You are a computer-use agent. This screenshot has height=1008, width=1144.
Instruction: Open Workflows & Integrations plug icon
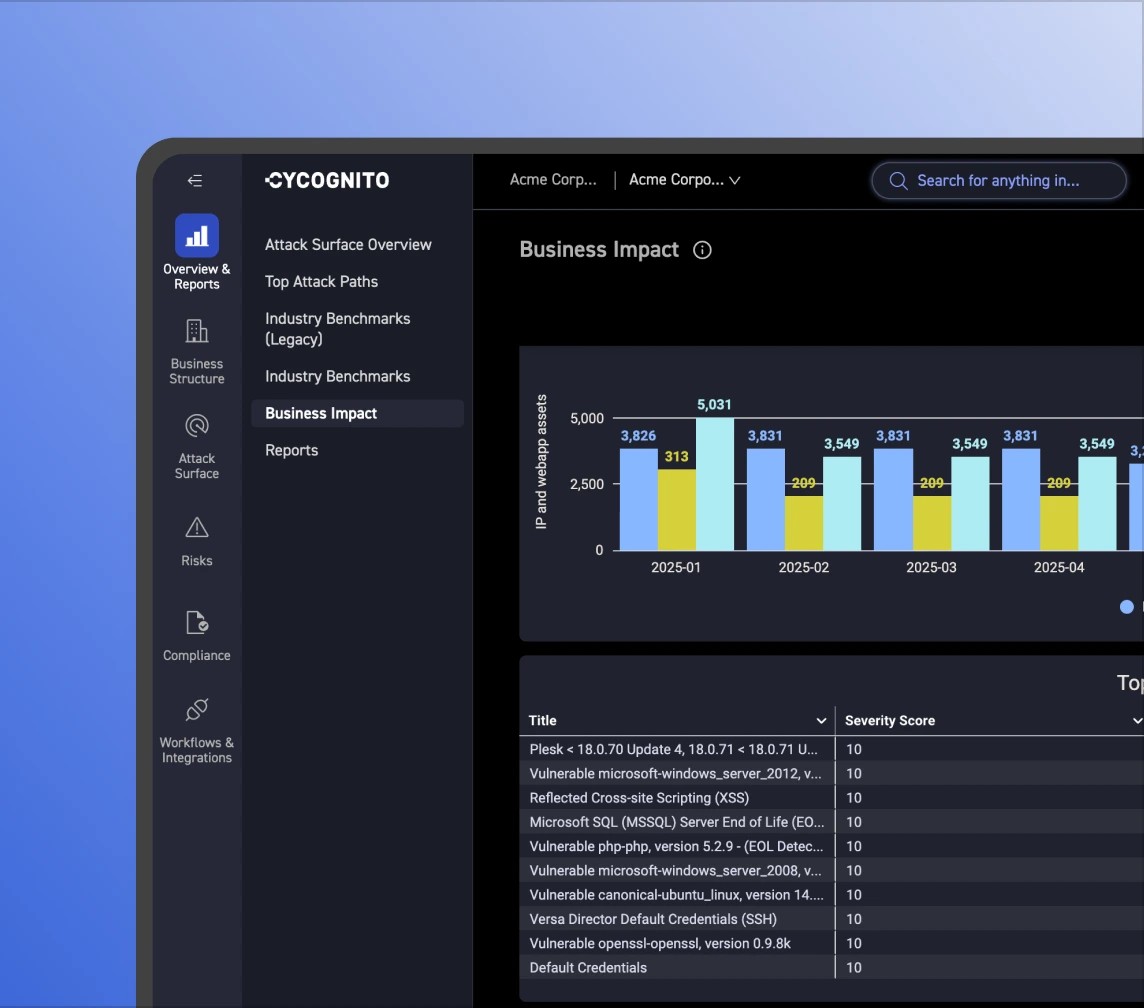(197, 710)
